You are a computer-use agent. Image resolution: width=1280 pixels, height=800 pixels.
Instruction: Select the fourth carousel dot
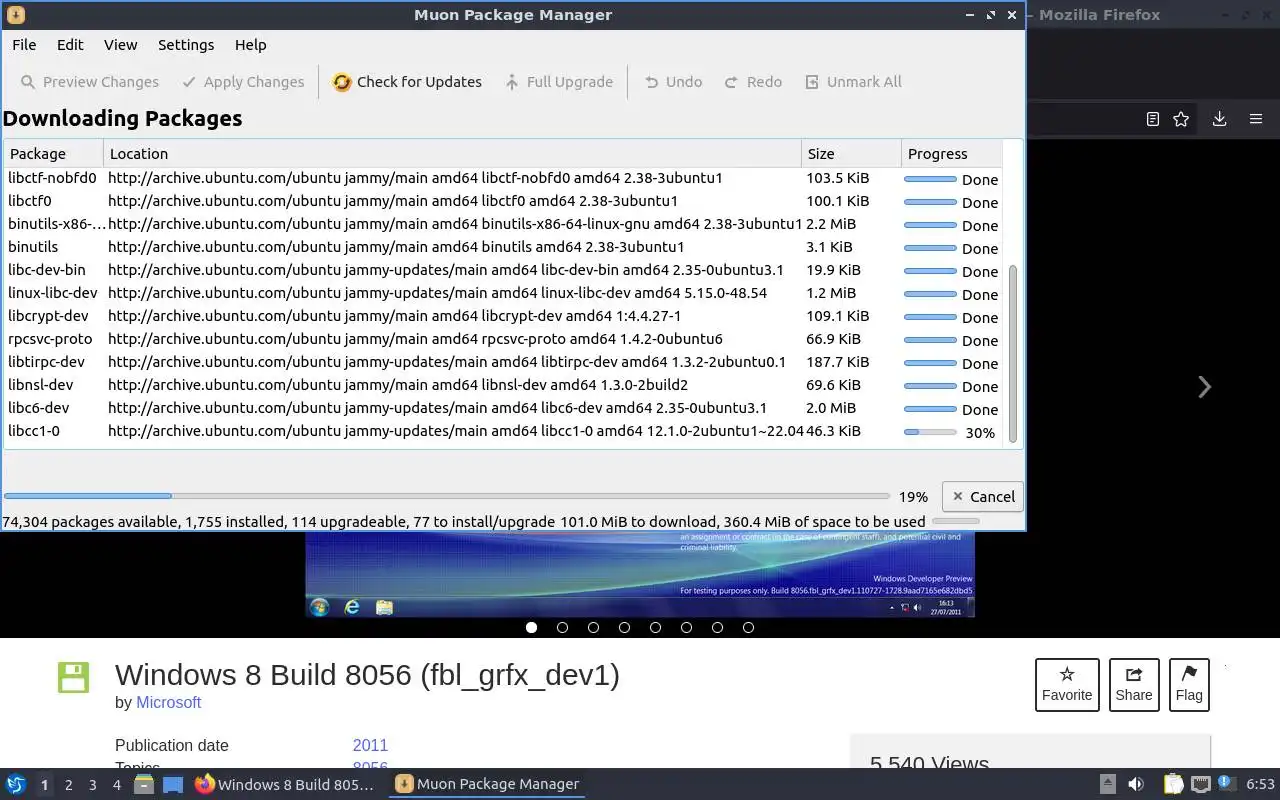tap(624, 628)
